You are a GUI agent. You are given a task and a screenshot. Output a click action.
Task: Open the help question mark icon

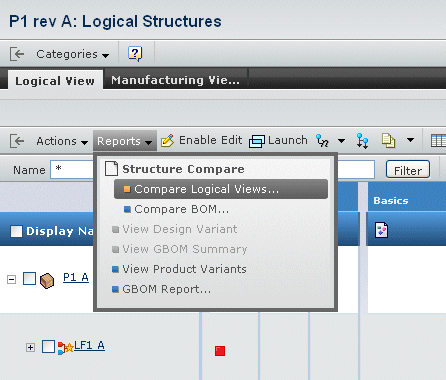point(135,53)
